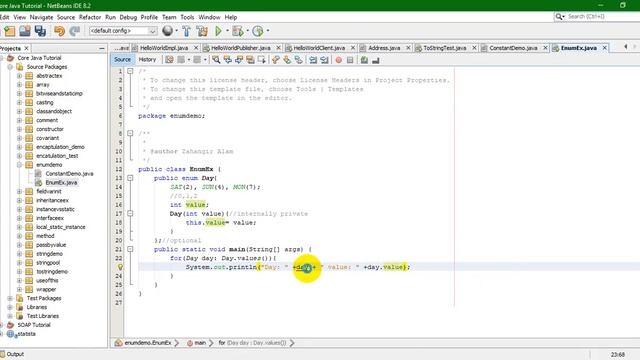Click the Uncomment lines icon
This screenshot has width=640, height=360.
[x=376, y=60]
